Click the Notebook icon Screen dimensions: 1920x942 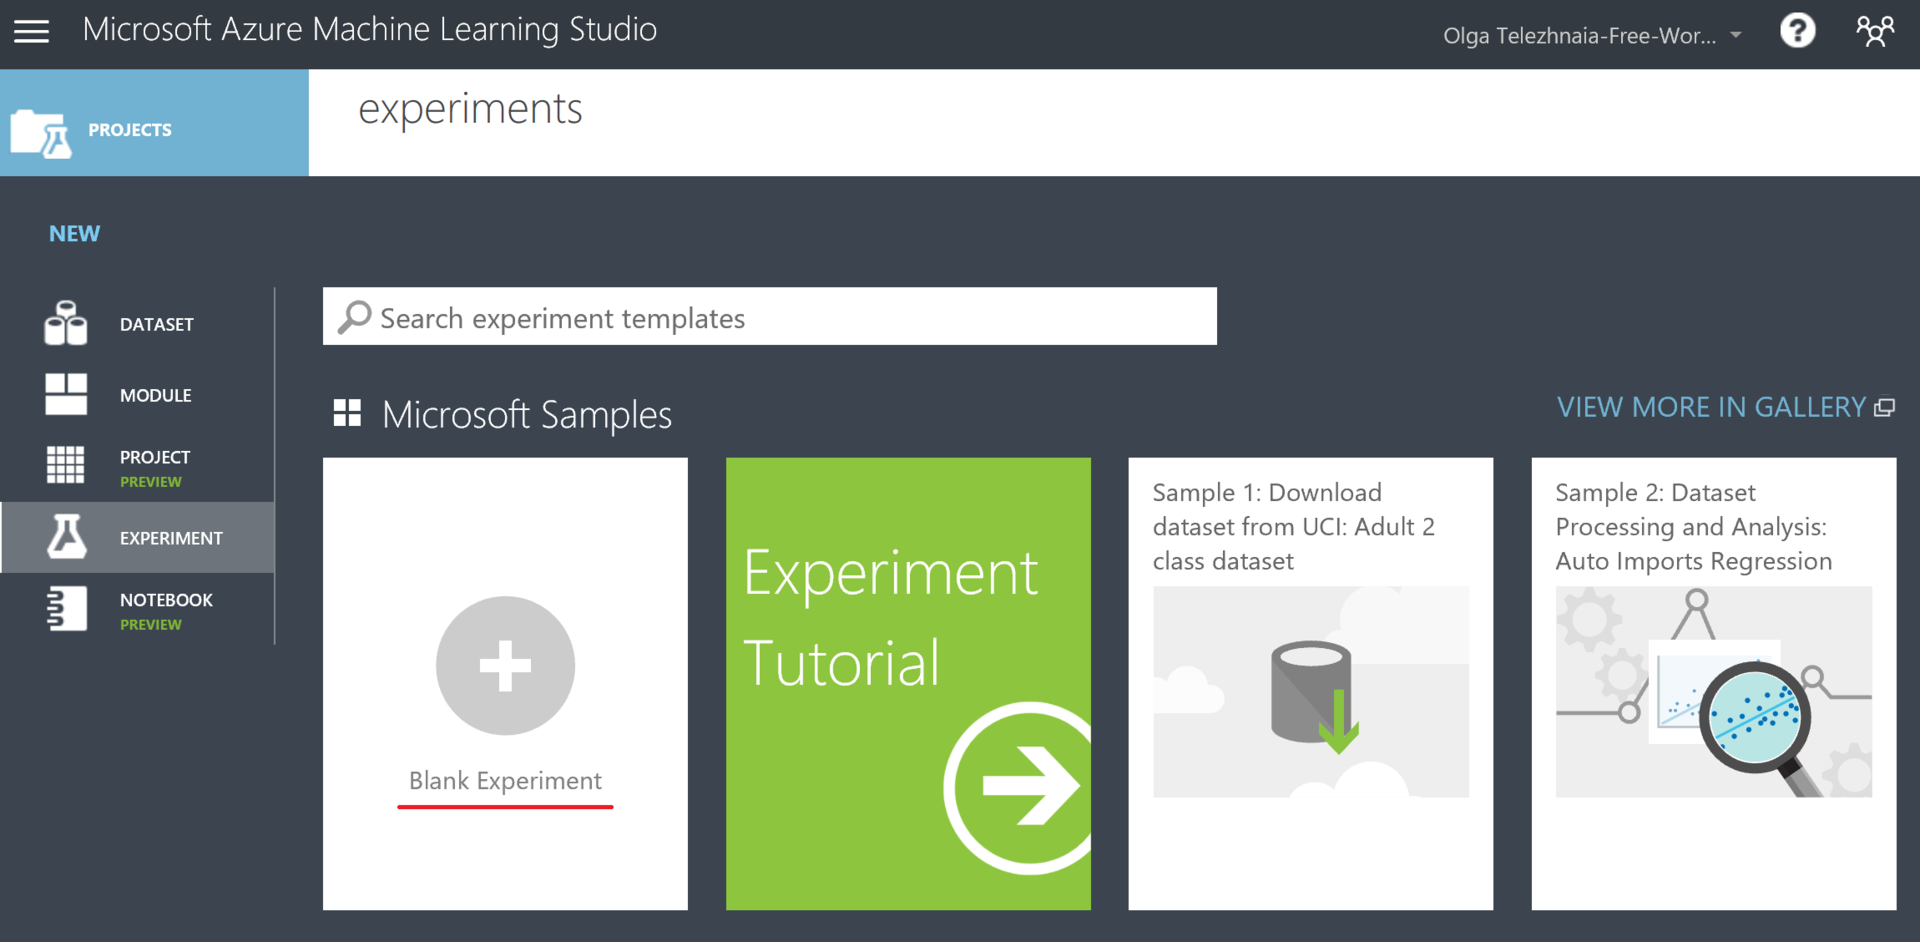click(66, 608)
